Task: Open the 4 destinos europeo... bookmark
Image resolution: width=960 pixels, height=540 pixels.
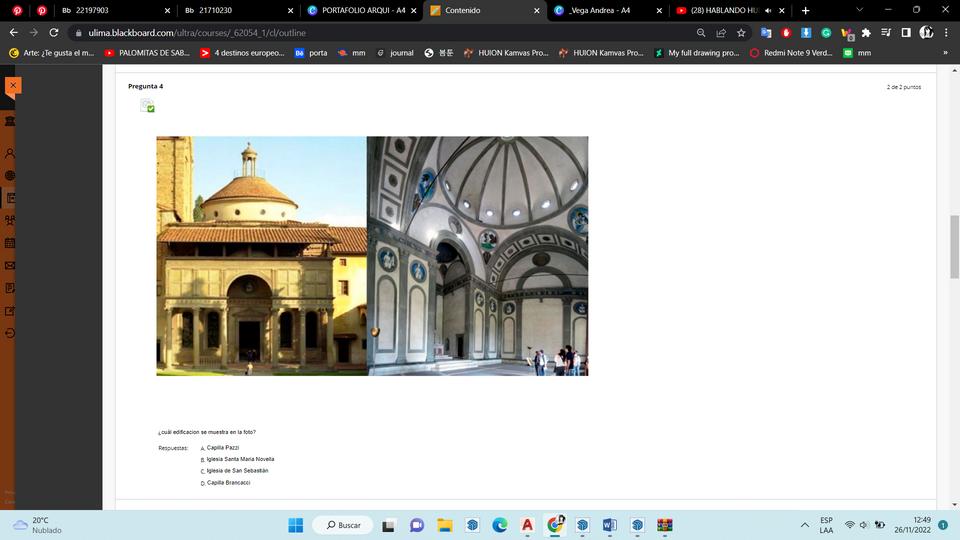Action: point(242,53)
